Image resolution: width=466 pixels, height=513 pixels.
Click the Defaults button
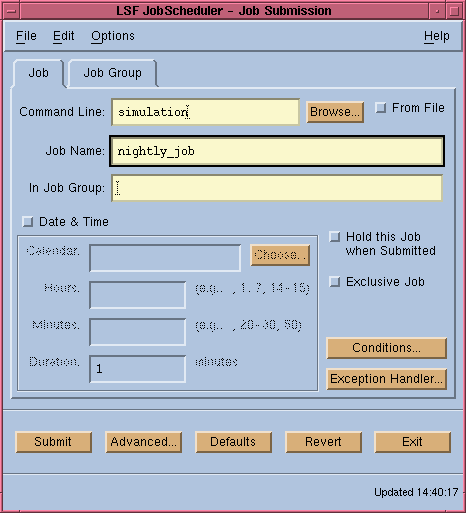tap(233, 442)
